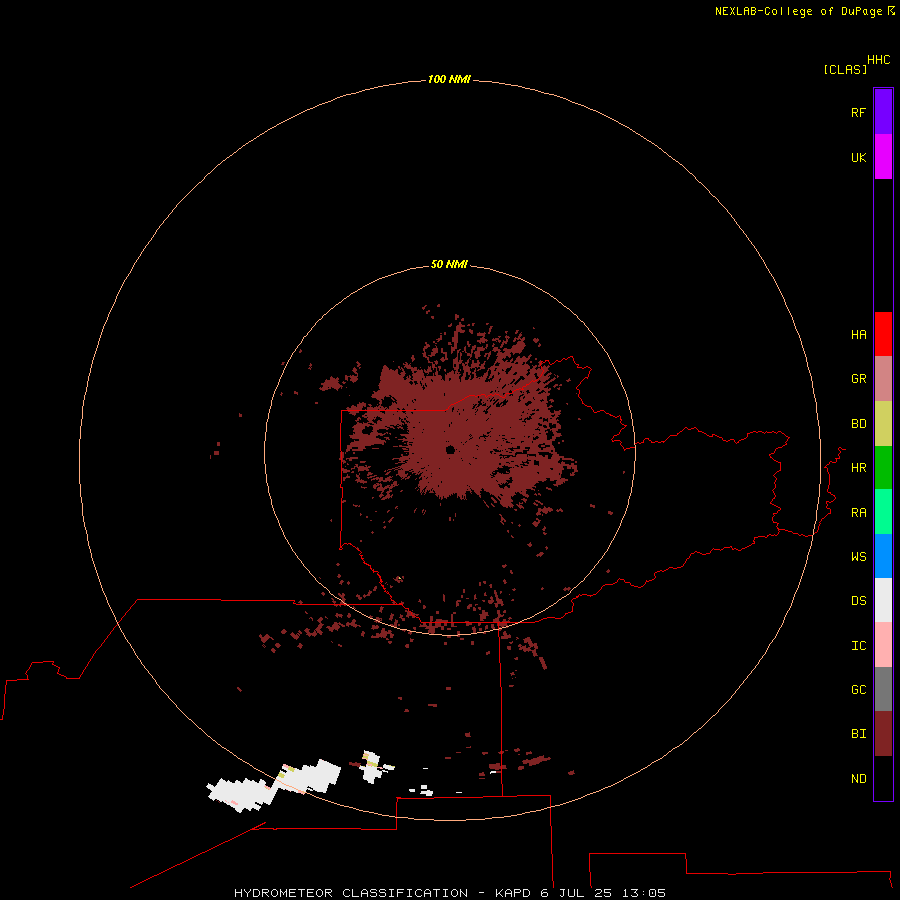900x900 pixels.
Task: Click the WS legend label
Action: click(x=858, y=556)
